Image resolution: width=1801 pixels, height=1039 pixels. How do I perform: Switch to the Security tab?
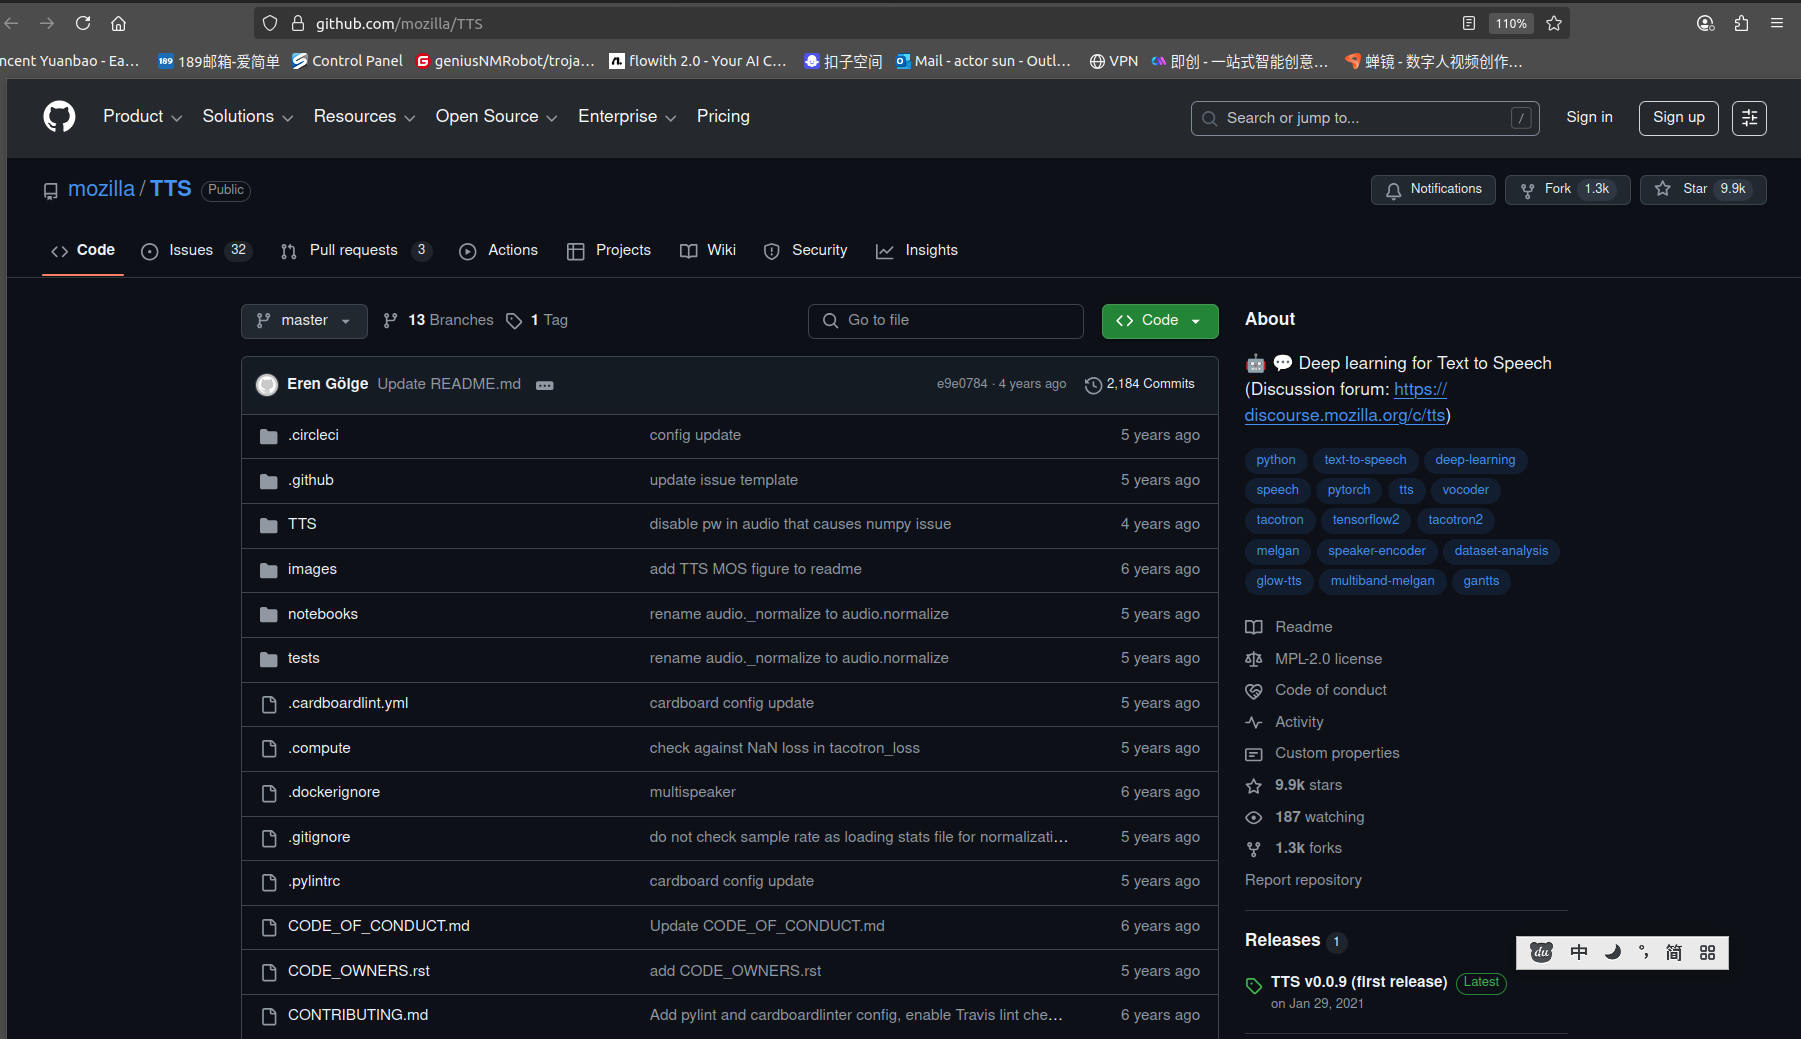(805, 251)
